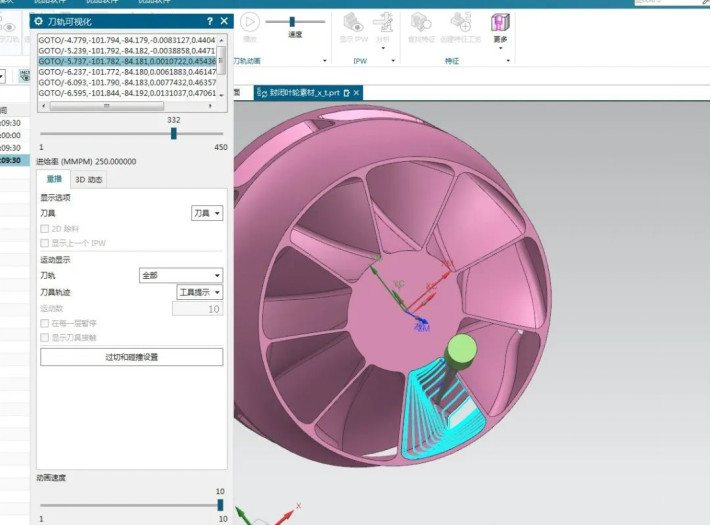
Task: Click the part file icon on document tab
Action: [262, 93]
